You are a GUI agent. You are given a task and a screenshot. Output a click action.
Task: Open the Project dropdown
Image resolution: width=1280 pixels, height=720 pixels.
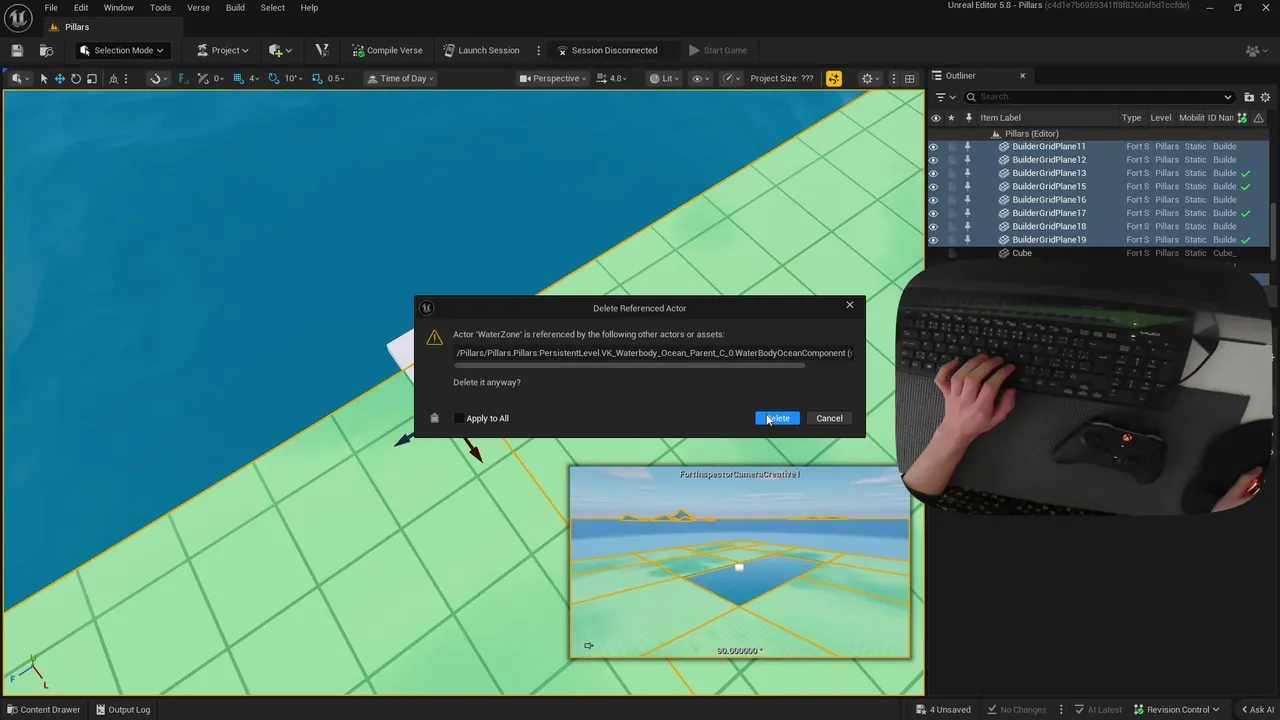(x=222, y=50)
